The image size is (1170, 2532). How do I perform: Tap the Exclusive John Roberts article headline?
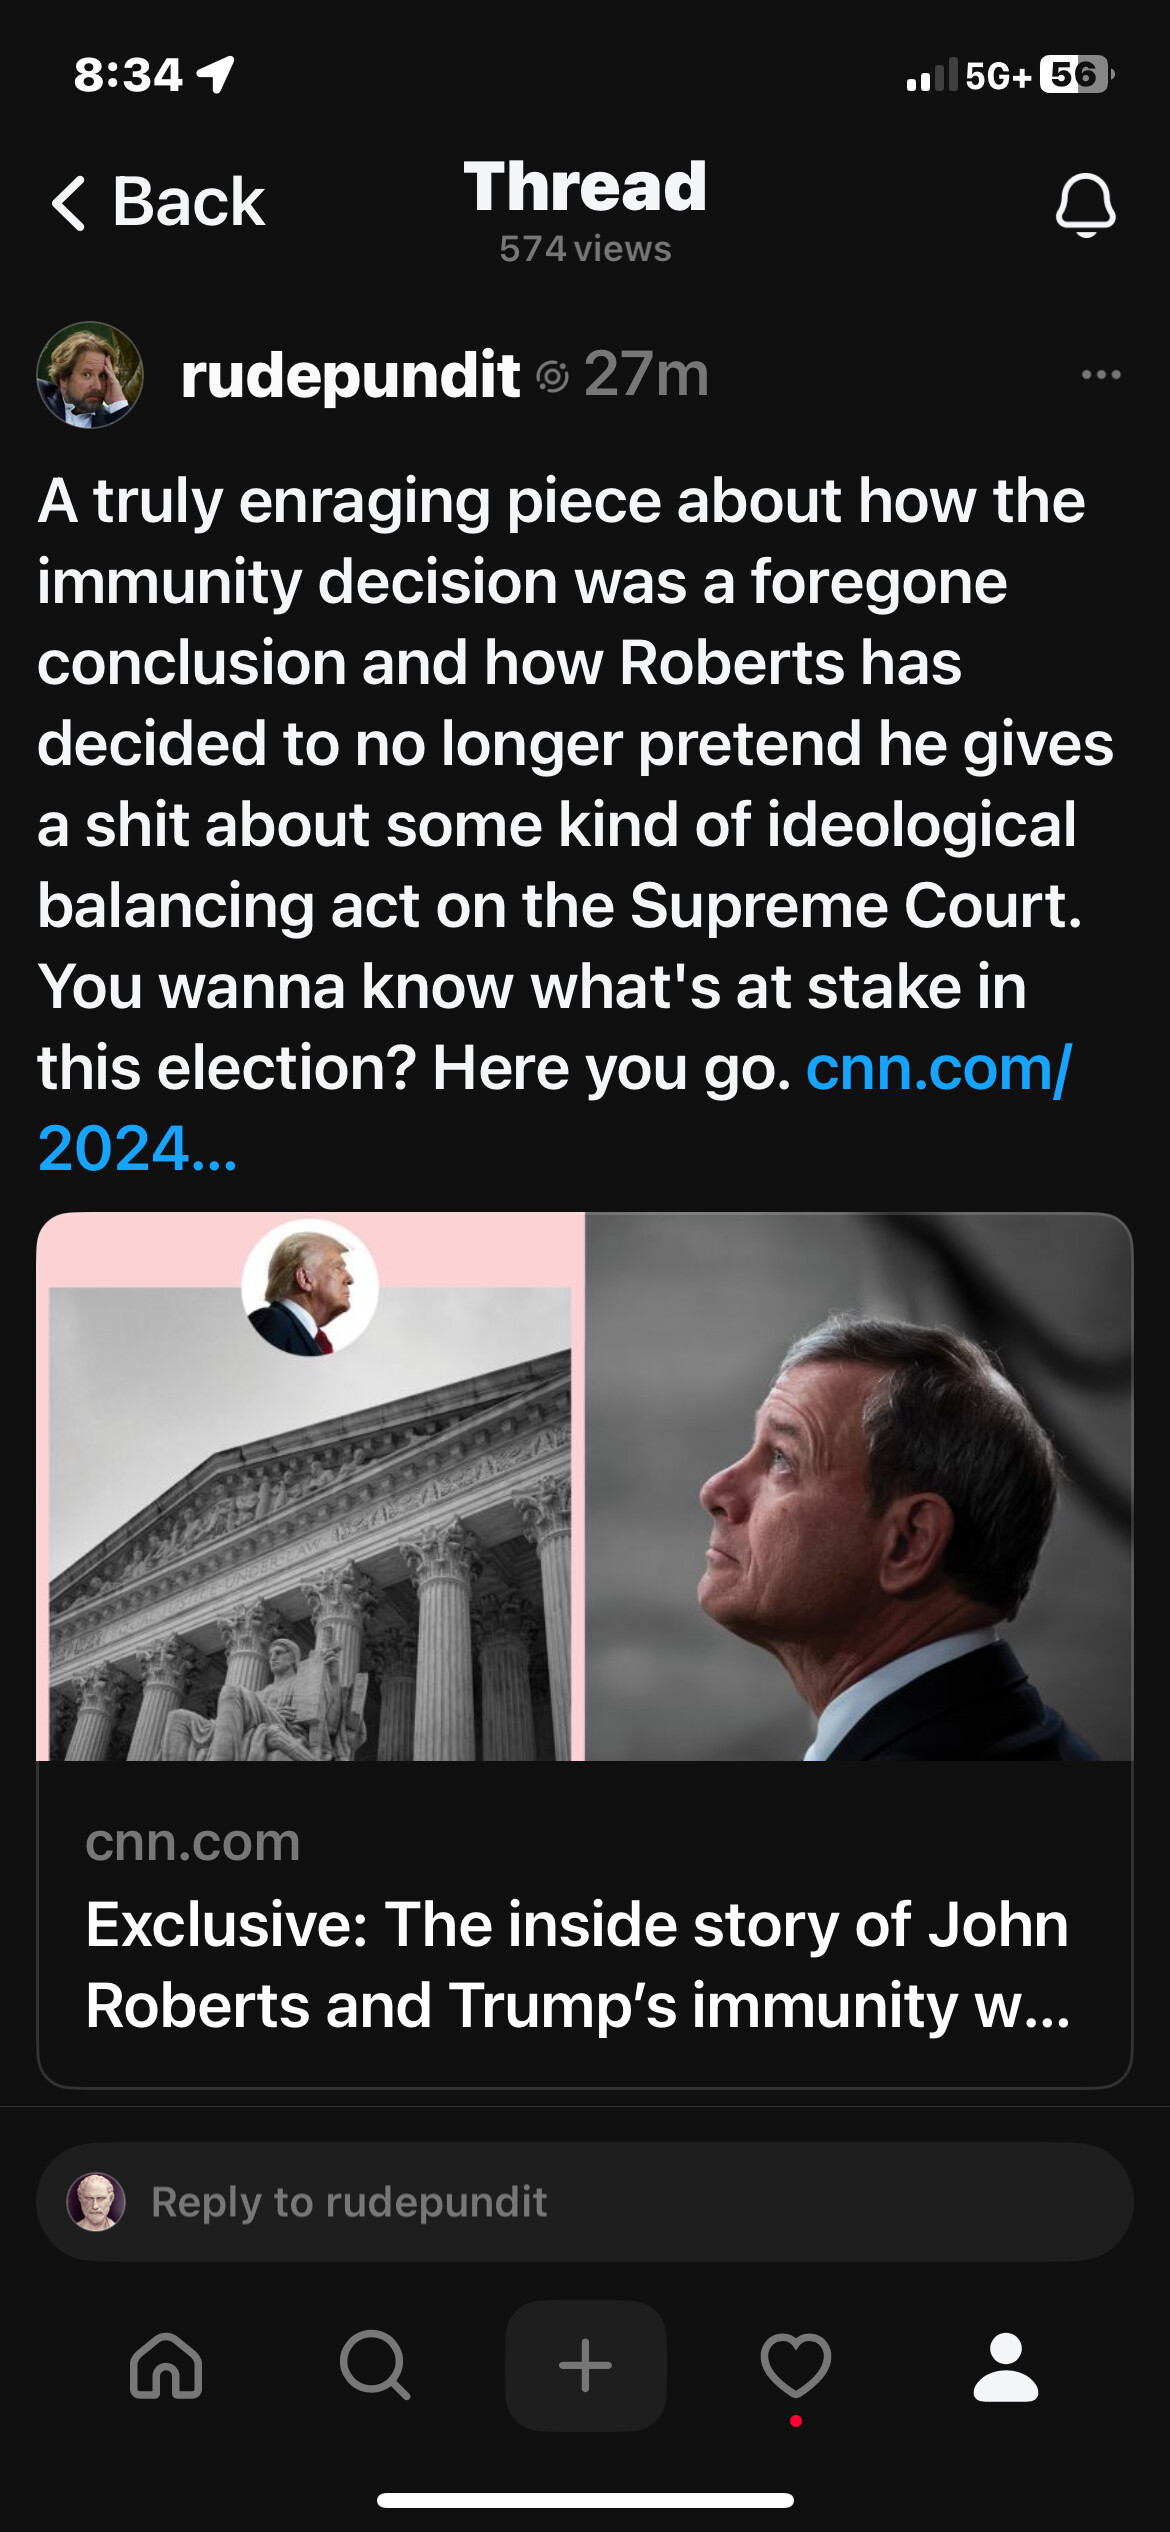578,1964
